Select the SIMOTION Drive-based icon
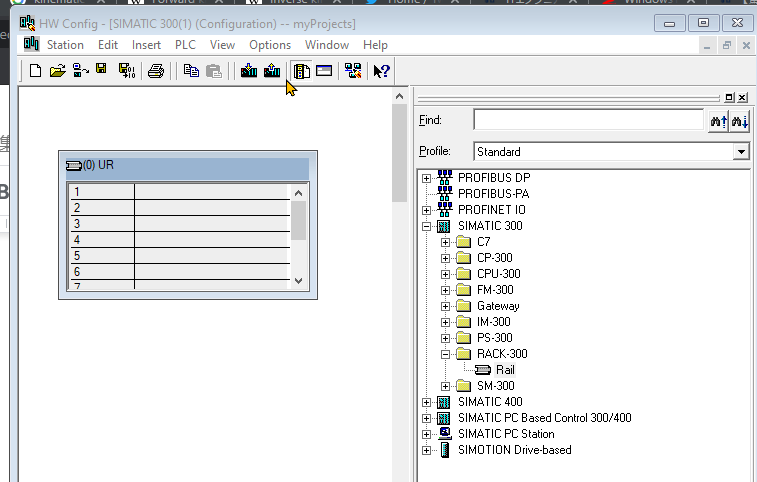The height and width of the screenshot is (482, 757). 445,450
